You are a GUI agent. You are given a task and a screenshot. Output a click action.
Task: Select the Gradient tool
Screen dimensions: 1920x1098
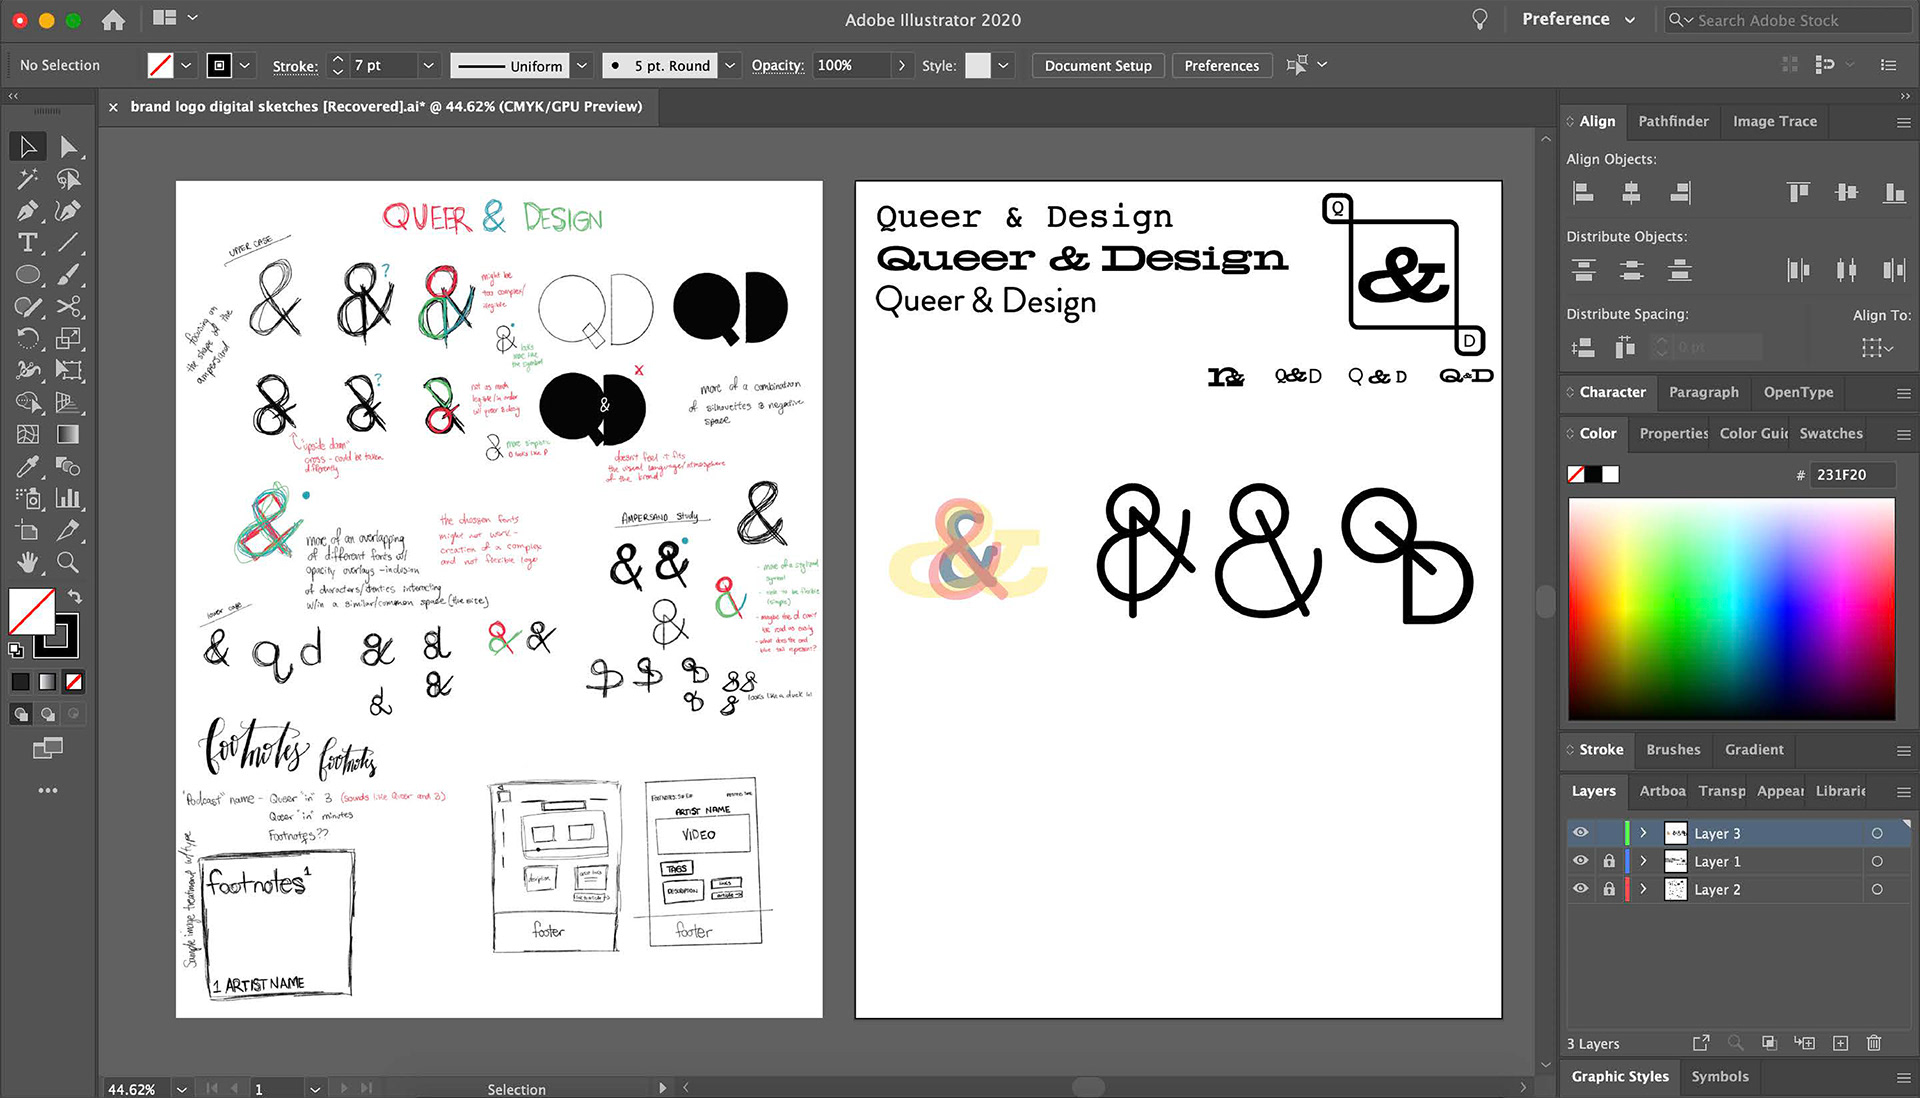[x=68, y=435]
